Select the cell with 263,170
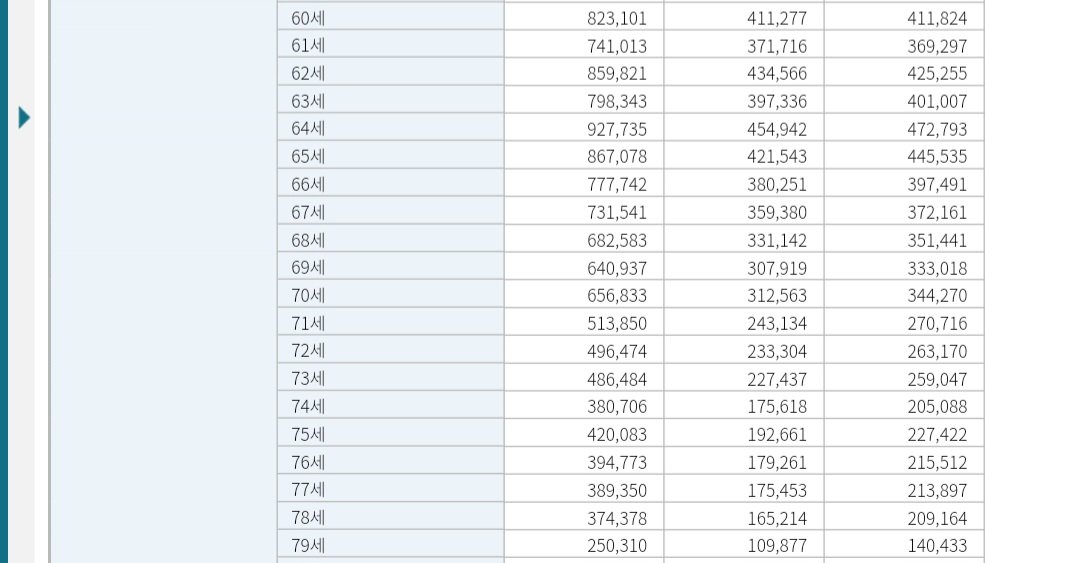Viewport: 1080px width, 563px height. (x=904, y=351)
